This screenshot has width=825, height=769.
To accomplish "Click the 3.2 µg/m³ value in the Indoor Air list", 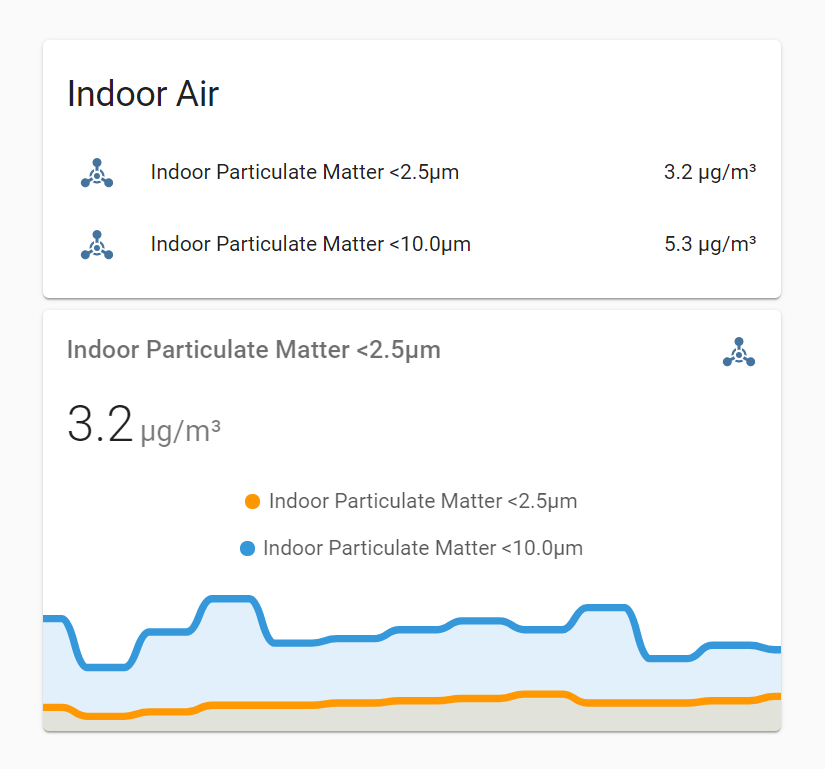I will coord(709,172).
